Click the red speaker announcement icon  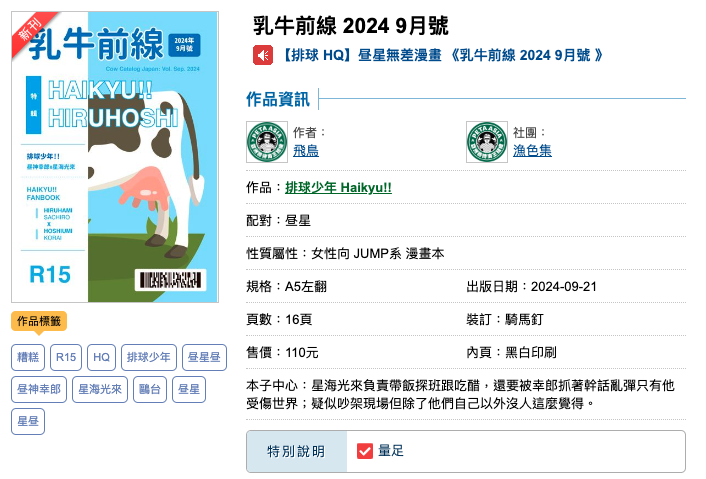tap(262, 55)
